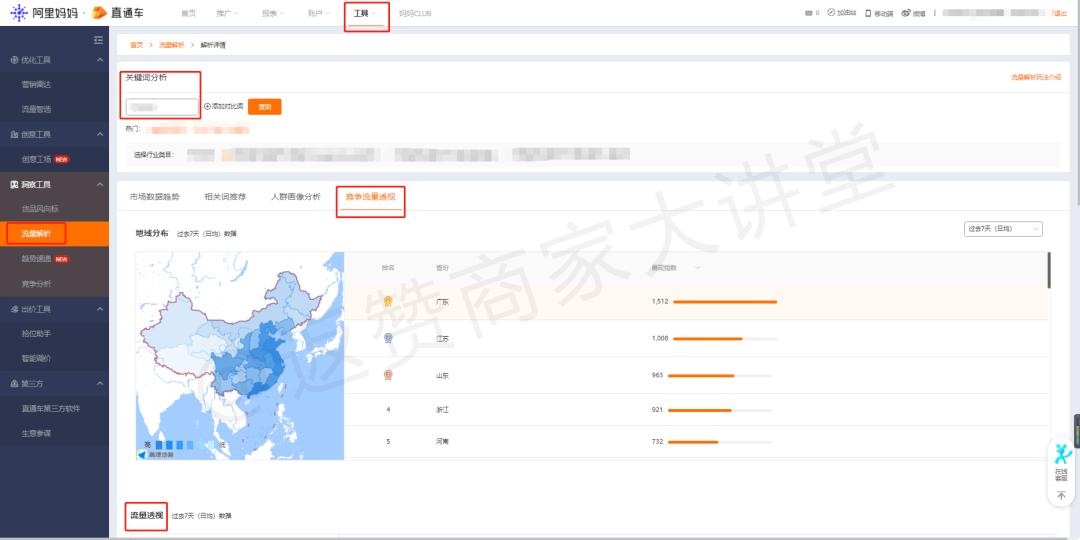
Task: Collapse the 出价工具 sidebar group
Action: pos(99,309)
